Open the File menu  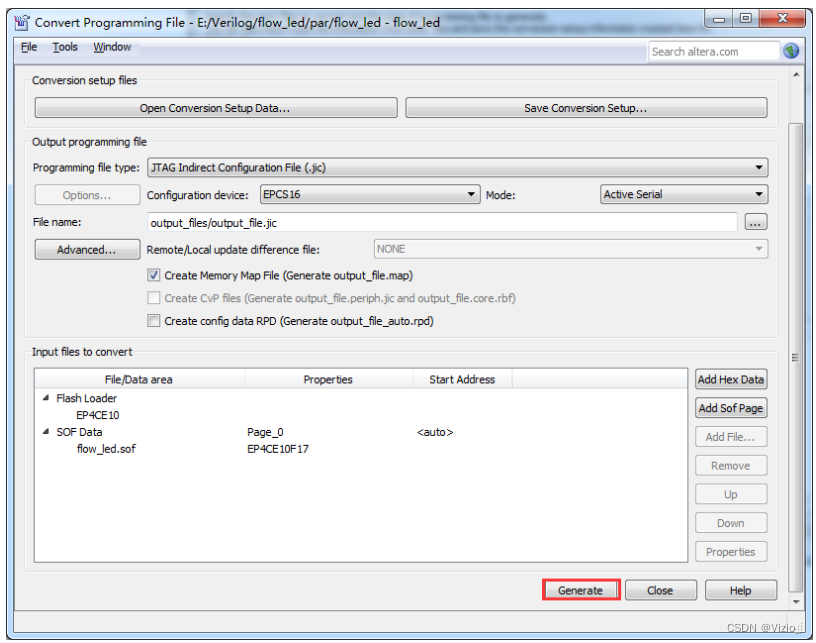tap(29, 47)
